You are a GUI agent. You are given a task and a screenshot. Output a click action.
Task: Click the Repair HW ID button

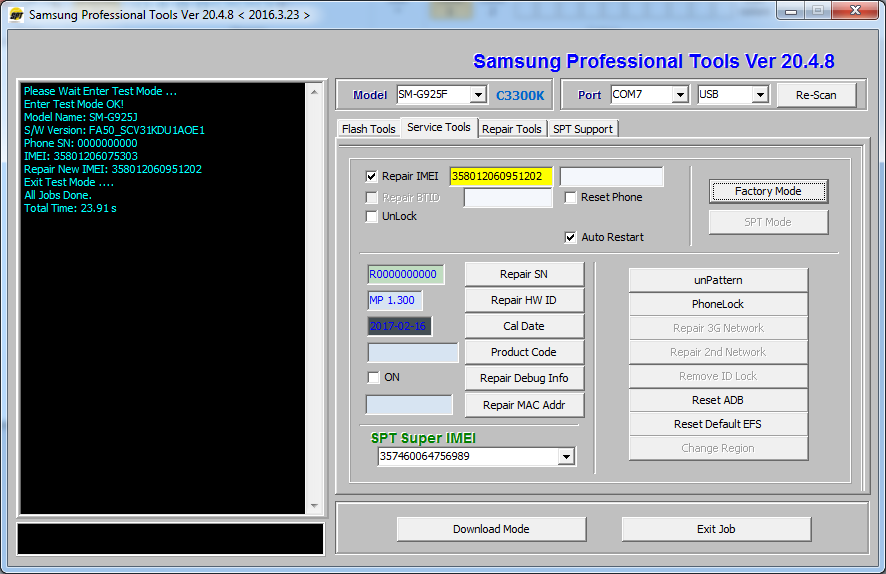point(524,300)
